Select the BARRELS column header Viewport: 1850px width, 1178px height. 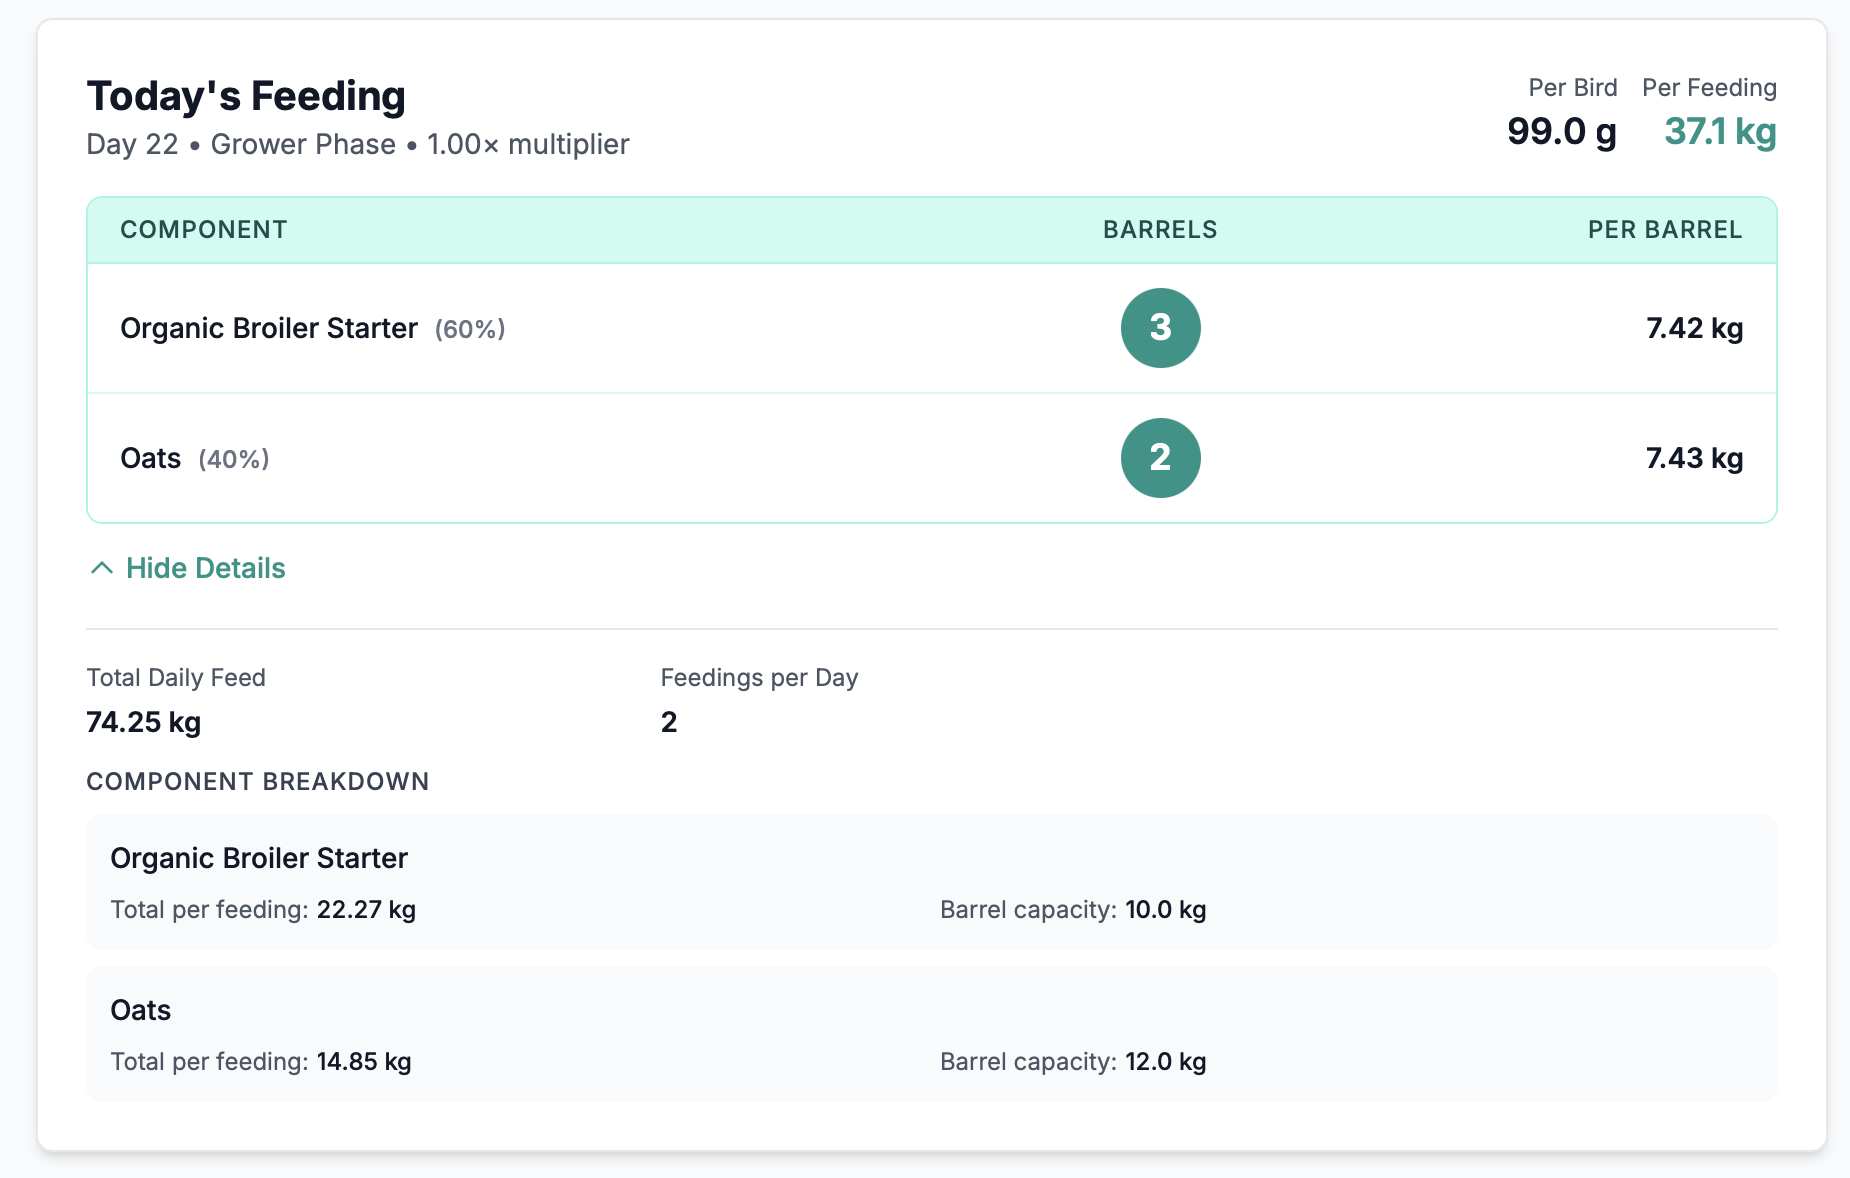(x=1159, y=230)
